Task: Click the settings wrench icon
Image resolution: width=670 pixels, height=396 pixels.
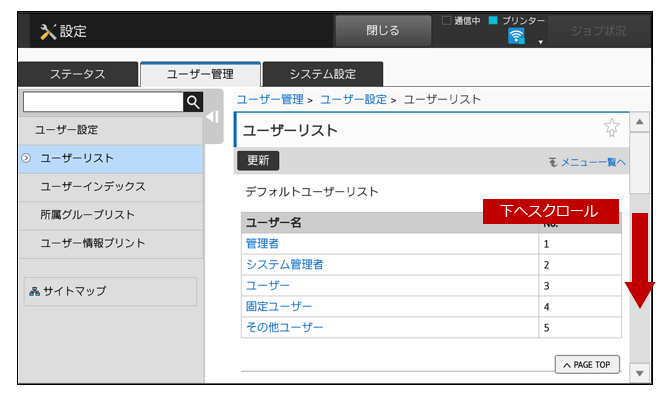Action: pyautogui.click(x=48, y=32)
